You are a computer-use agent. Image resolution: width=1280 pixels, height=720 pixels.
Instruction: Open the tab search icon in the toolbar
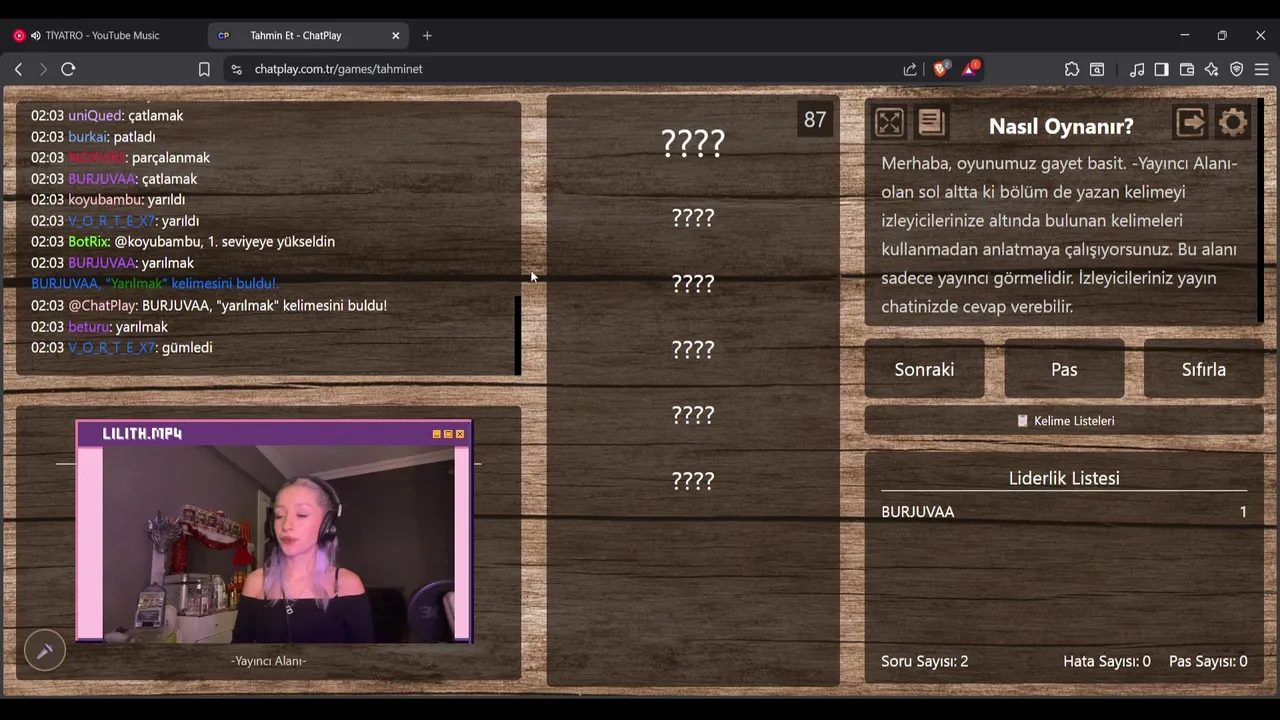pyautogui.click(x=1097, y=69)
